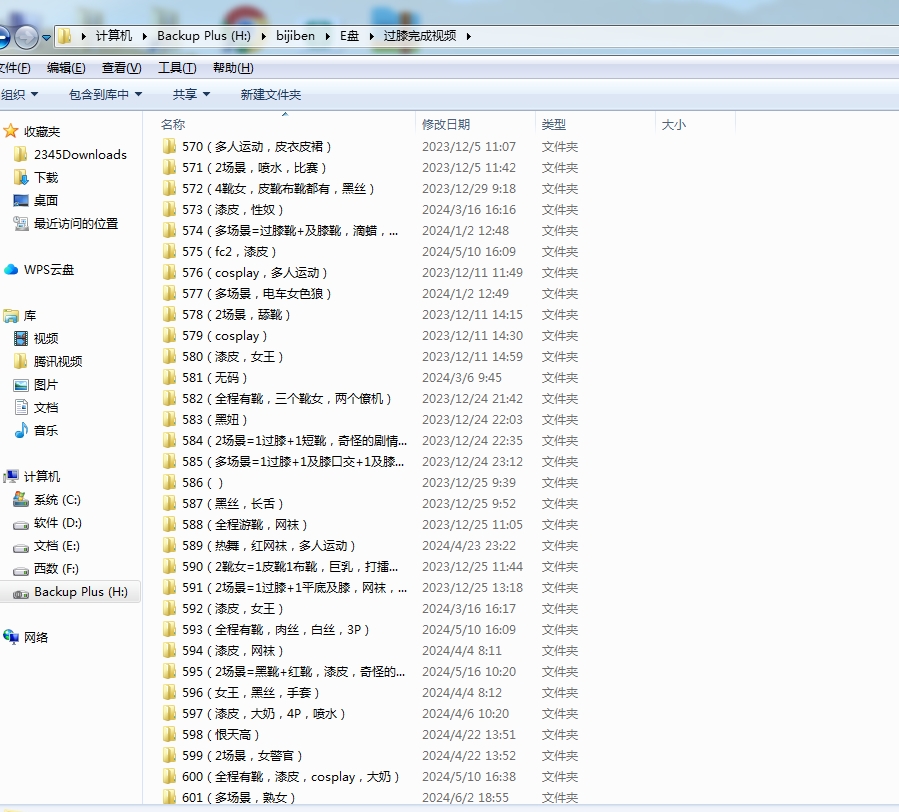The height and width of the screenshot is (812, 899).
Task: Click the 新建文件夹 button
Action: pos(270,94)
